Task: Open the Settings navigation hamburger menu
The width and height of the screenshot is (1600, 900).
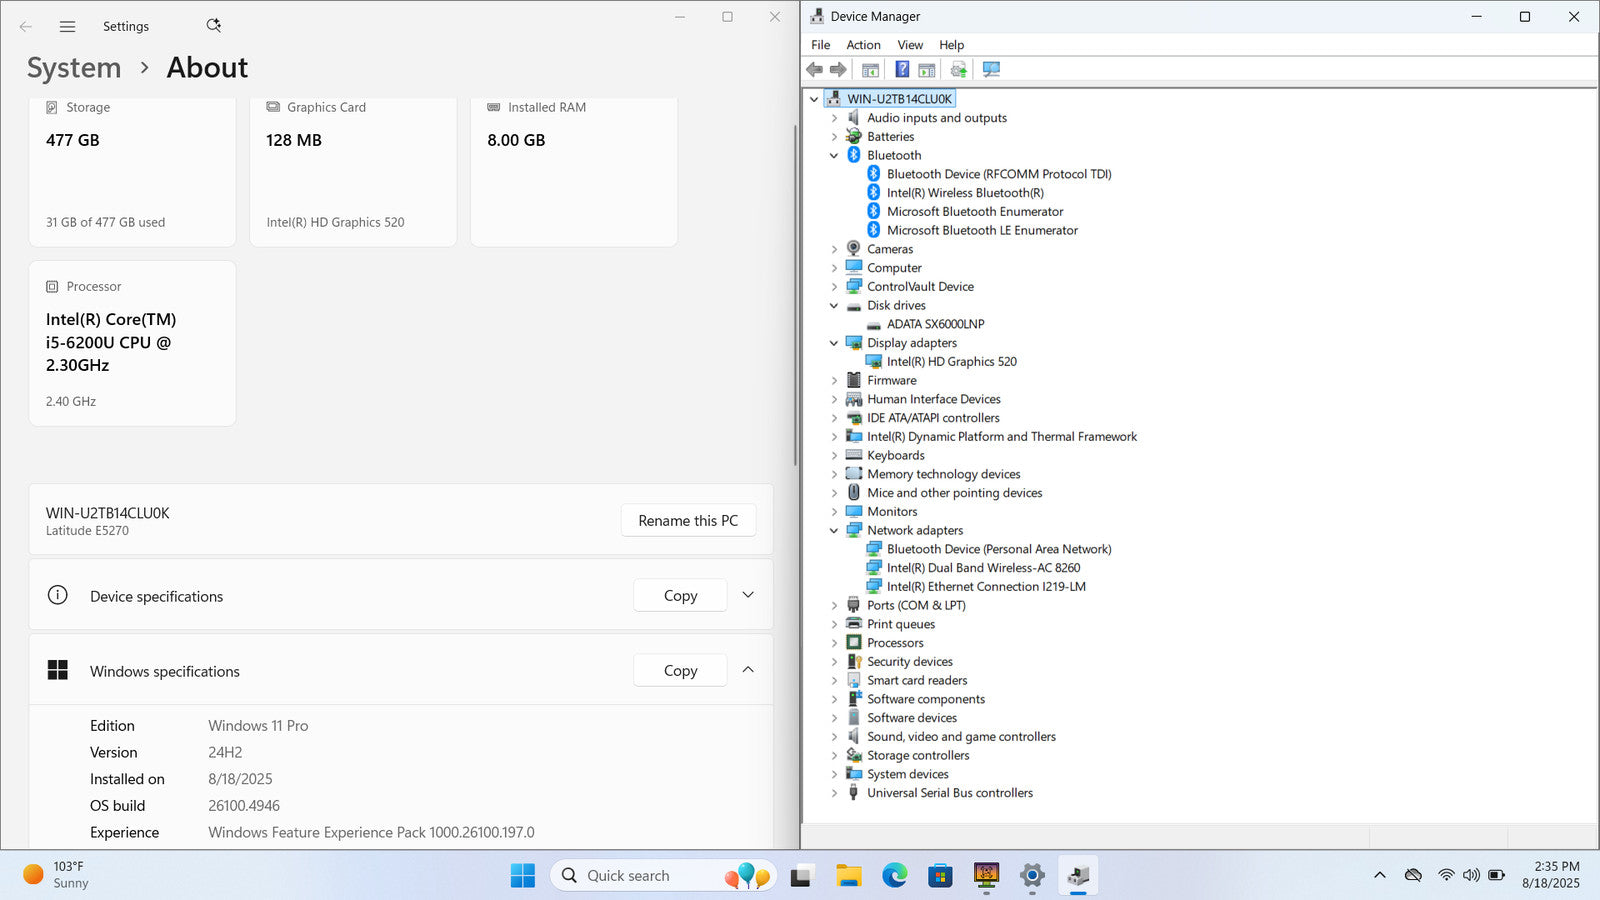Action: coord(67,27)
